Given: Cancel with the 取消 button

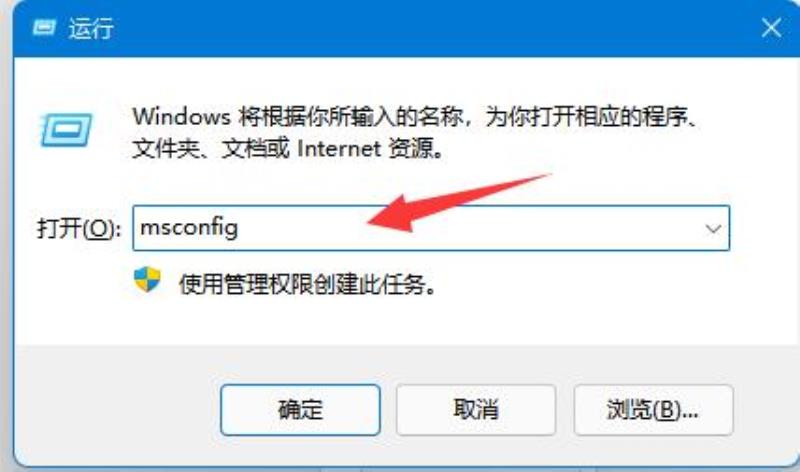Looking at the screenshot, I should pyautogui.click(x=476, y=410).
